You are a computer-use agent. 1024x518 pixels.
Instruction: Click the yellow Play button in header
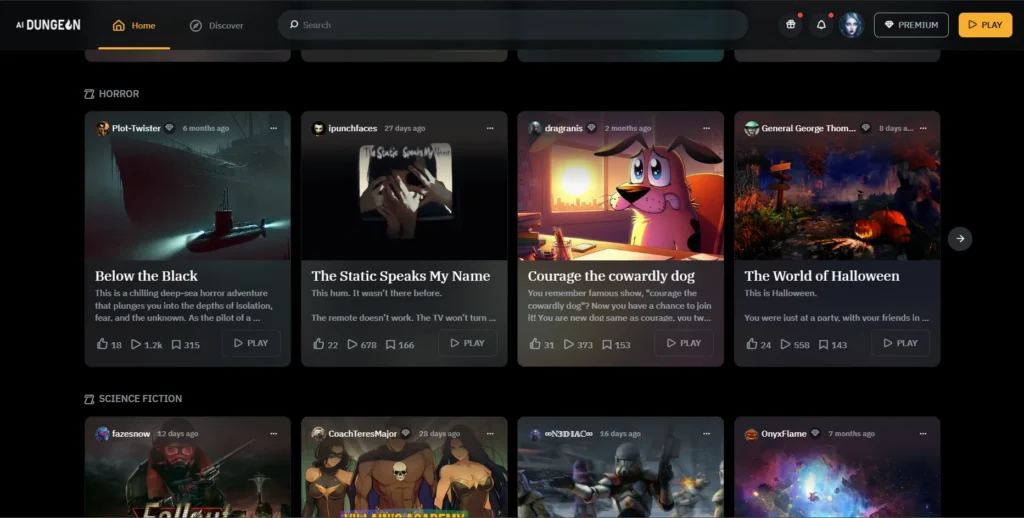pyautogui.click(x=985, y=25)
